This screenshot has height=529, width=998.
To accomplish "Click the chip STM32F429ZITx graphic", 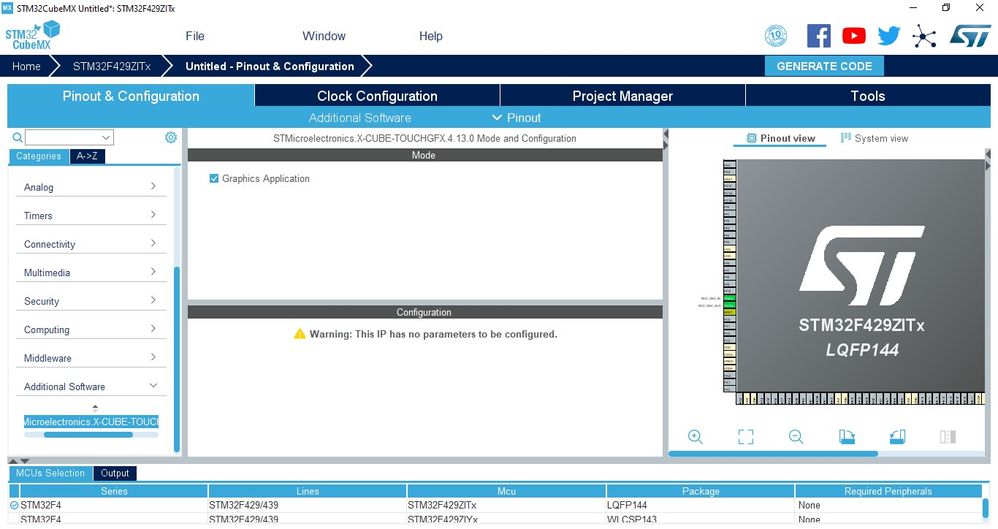I will coord(861,275).
